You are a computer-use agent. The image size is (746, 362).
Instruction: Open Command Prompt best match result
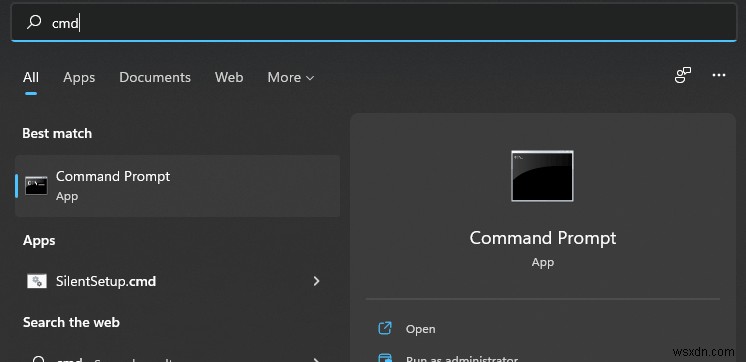point(177,186)
